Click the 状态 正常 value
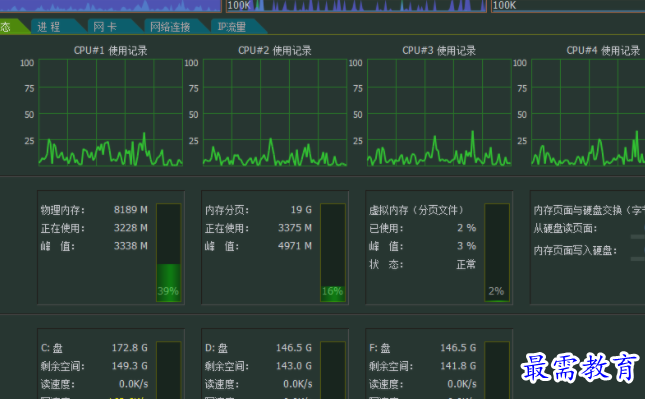The image size is (645, 399). [x=466, y=264]
